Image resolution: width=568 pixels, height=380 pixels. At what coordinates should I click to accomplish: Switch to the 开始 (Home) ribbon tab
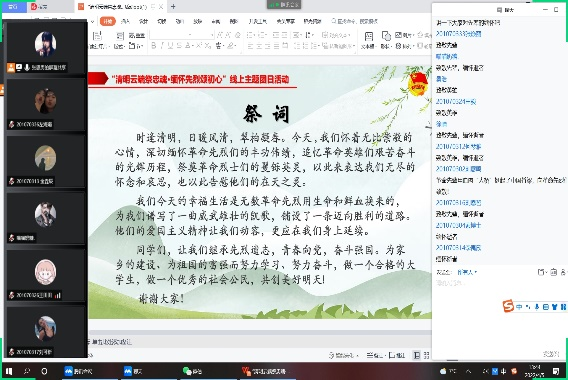pyautogui.click(x=108, y=21)
